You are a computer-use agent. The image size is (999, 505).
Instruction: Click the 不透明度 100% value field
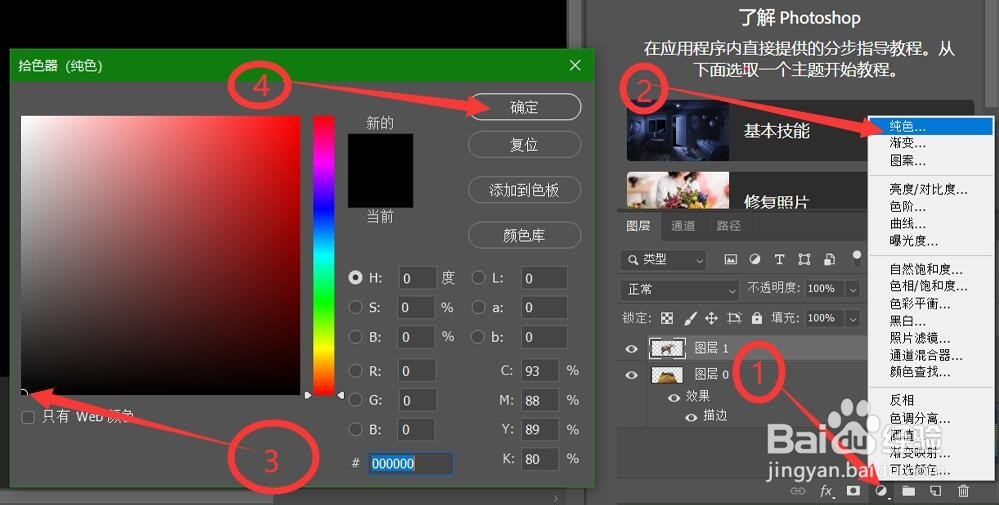[824, 289]
